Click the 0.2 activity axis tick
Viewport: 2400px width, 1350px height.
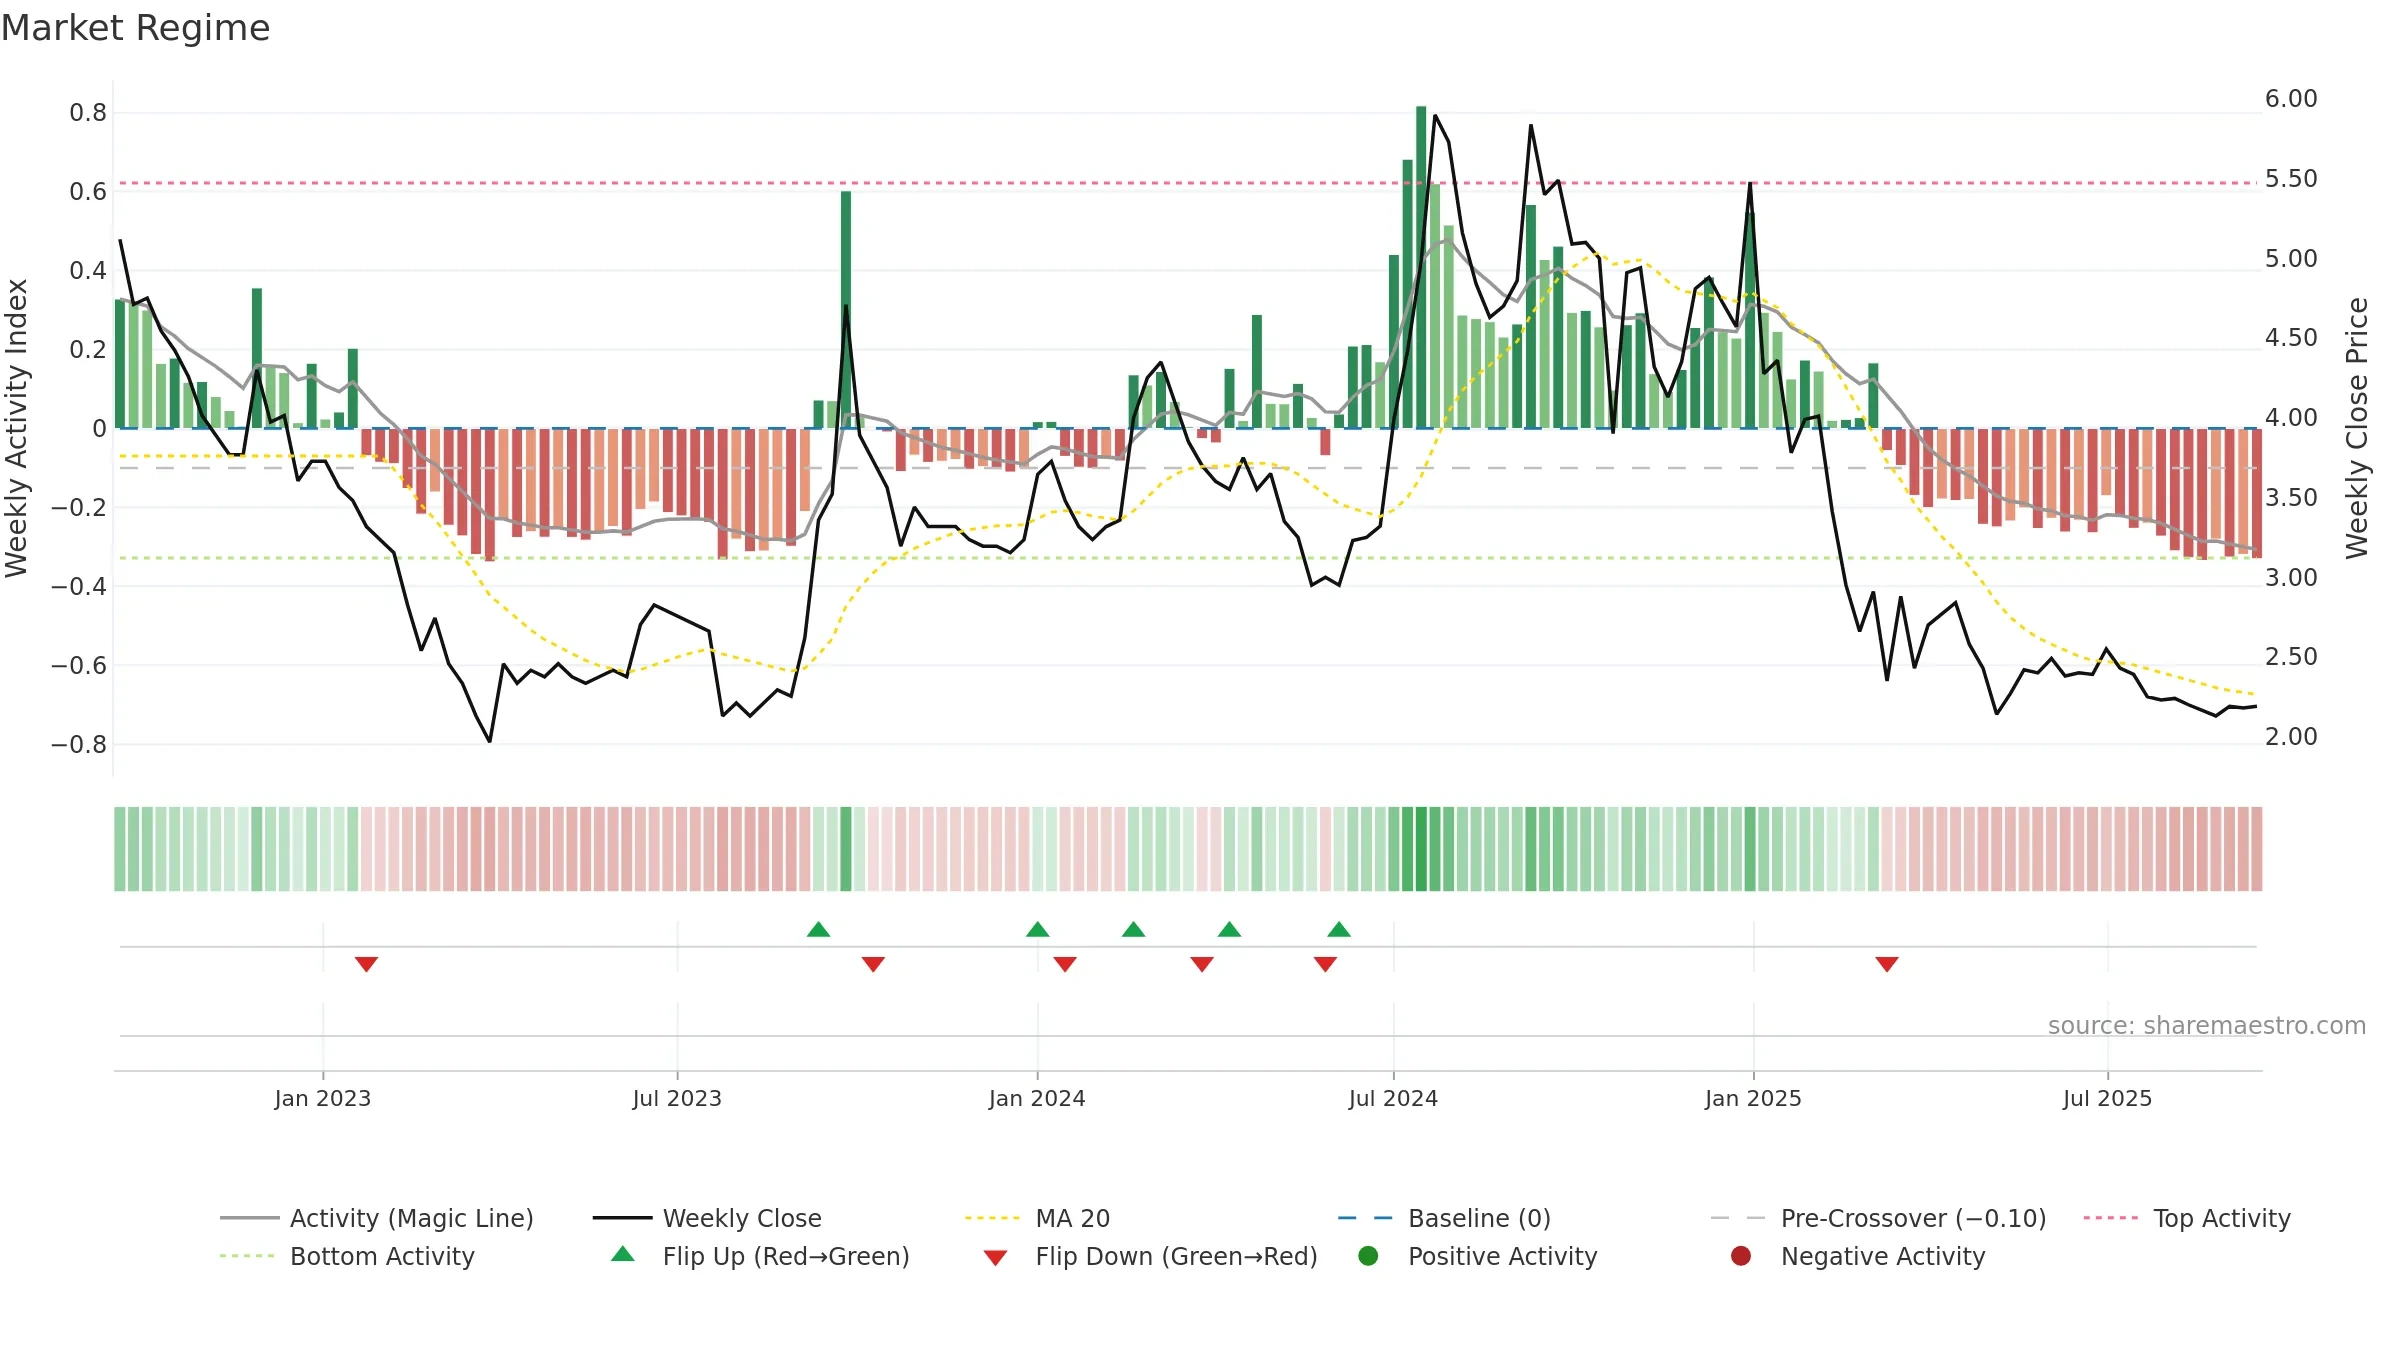(x=88, y=350)
